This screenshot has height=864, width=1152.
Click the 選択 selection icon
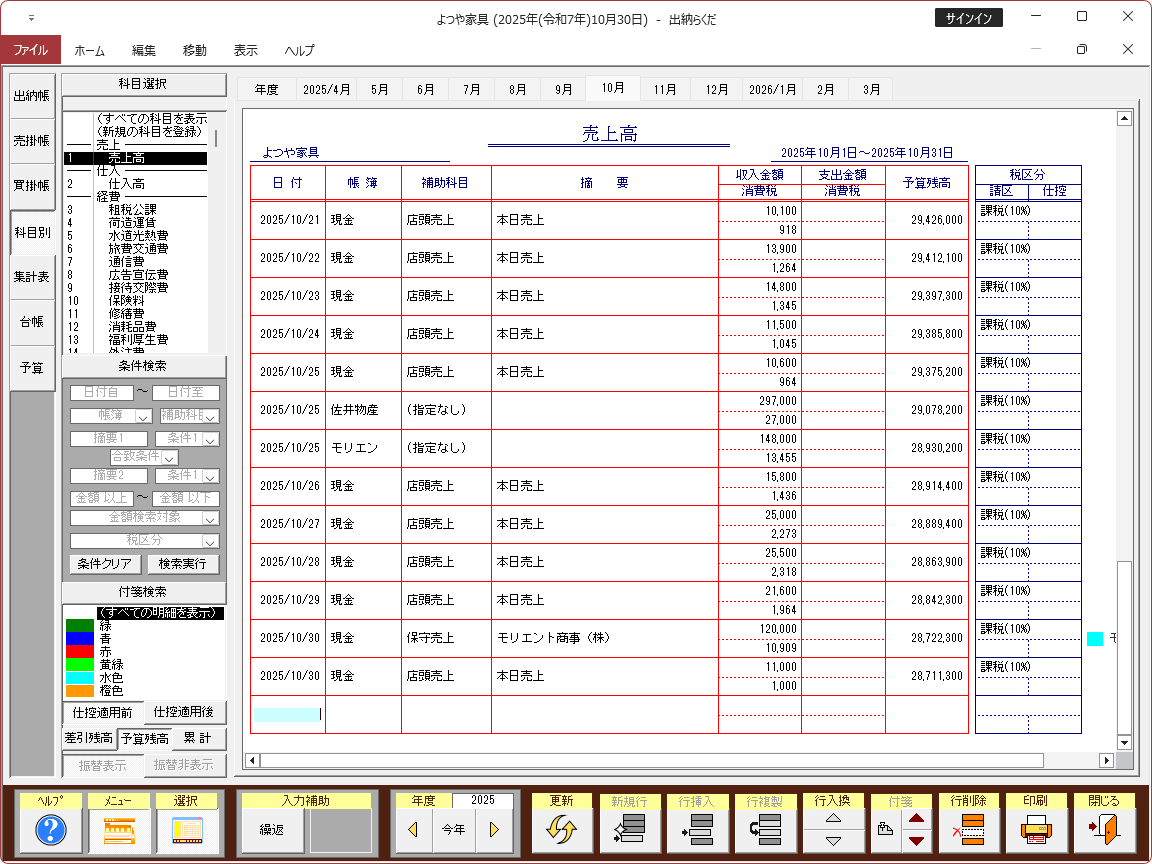[x=187, y=830]
